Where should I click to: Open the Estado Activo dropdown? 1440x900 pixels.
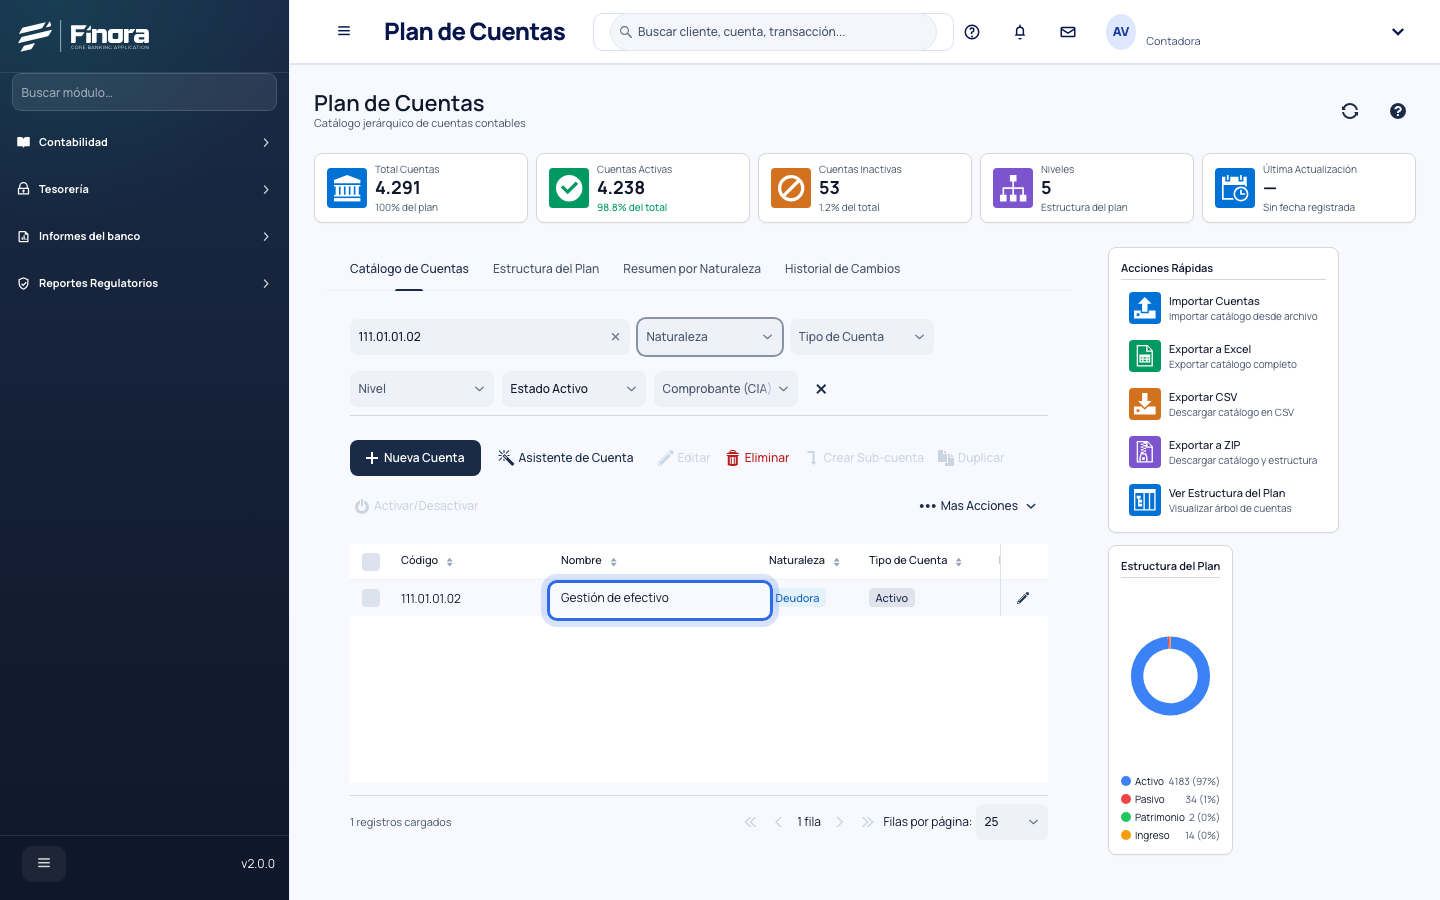[574, 389]
